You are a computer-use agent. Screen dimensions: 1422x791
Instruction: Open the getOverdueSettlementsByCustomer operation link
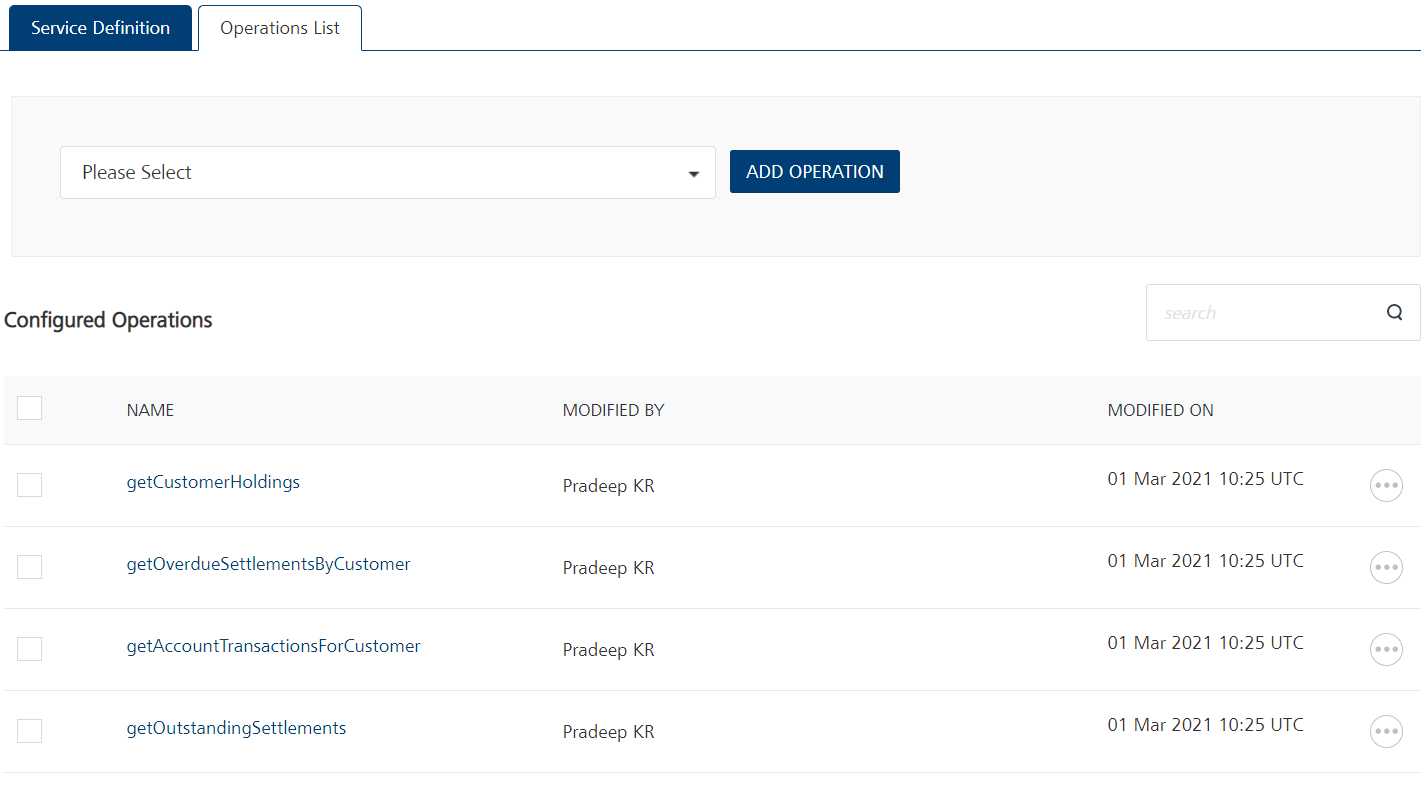[x=268, y=564]
